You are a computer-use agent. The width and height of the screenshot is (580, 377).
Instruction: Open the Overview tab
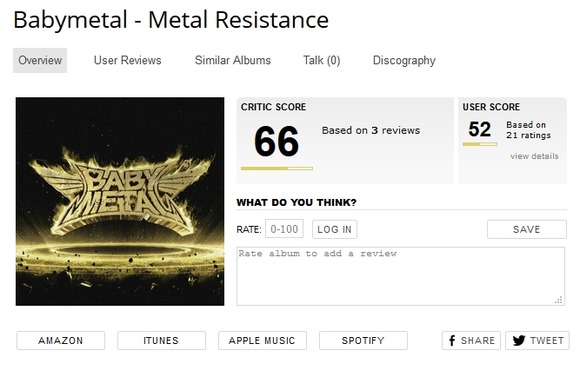pos(40,60)
